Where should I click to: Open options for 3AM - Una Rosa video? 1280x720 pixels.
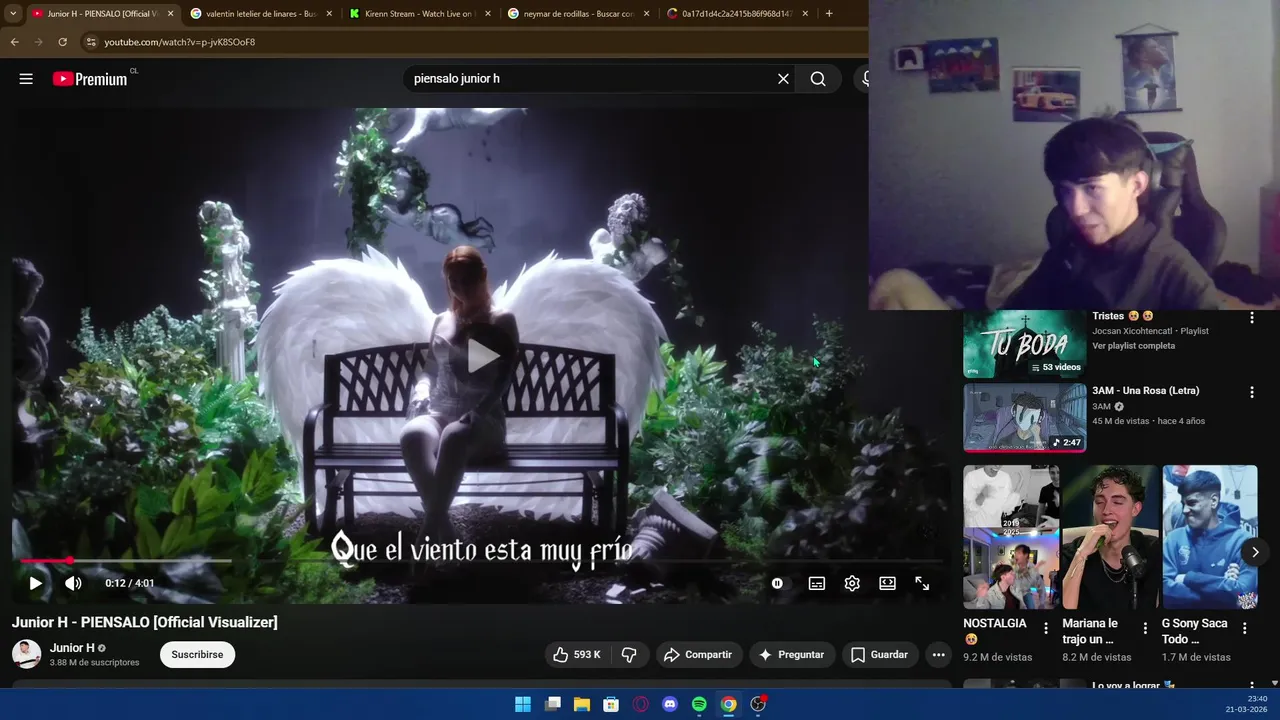(1251, 393)
